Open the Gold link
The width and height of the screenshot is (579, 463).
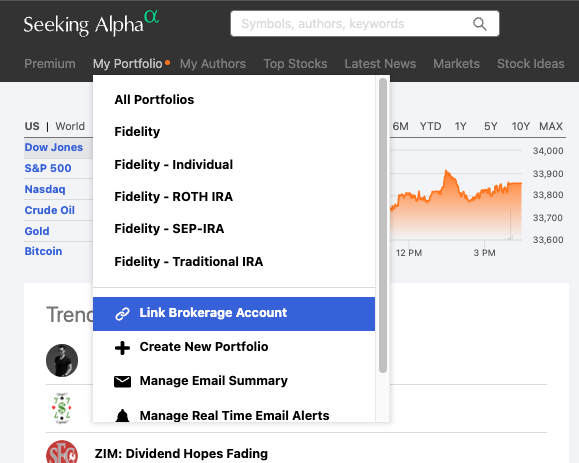(x=37, y=231)
